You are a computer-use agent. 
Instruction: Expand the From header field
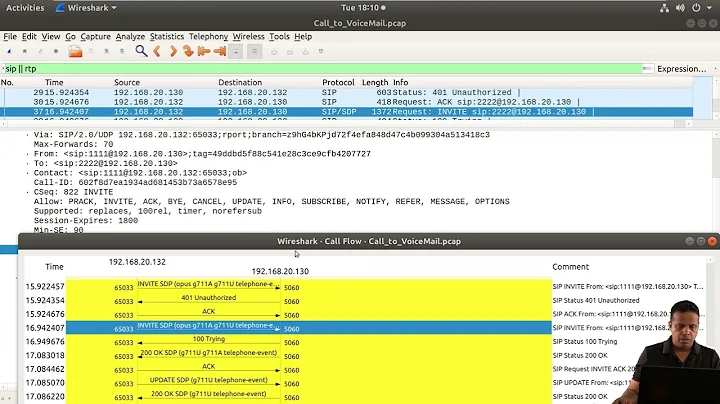(28, 154)
